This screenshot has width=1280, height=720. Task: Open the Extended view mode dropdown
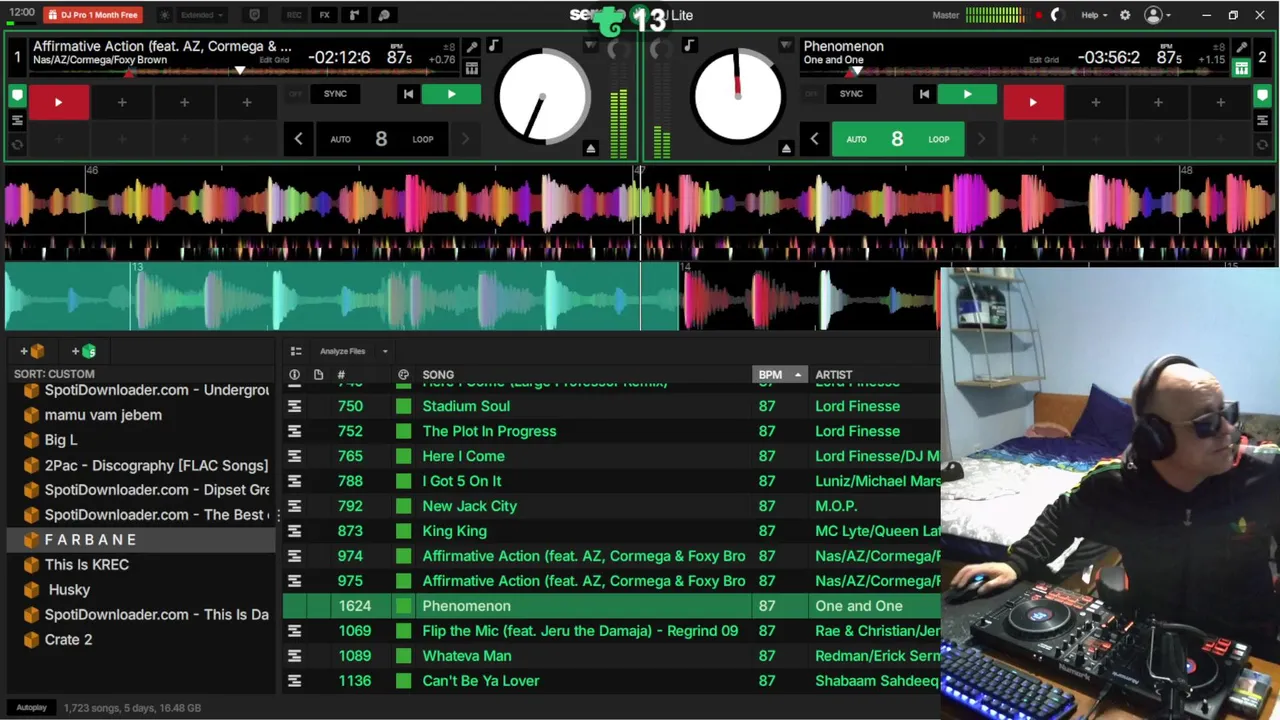[x=202, y=15]
